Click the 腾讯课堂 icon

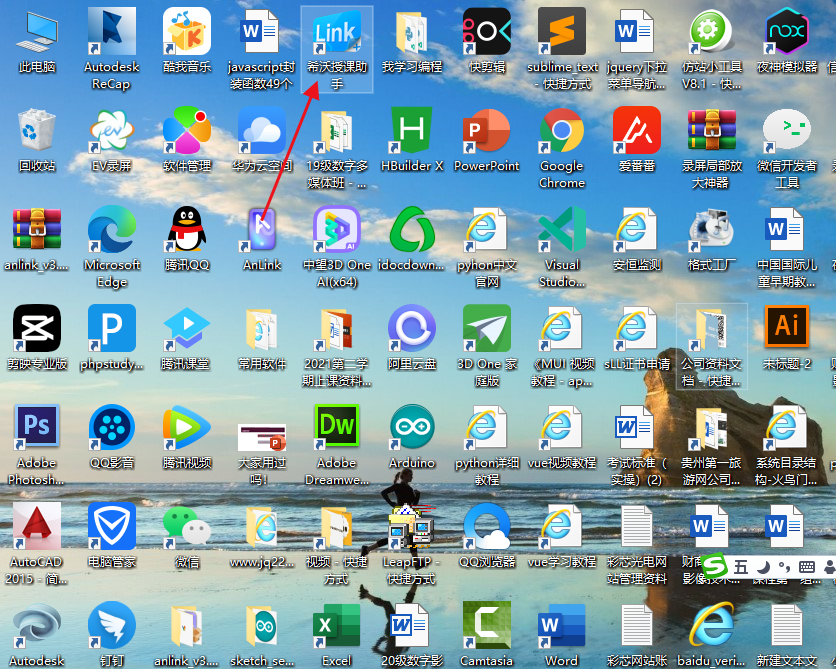click(187, 328)
